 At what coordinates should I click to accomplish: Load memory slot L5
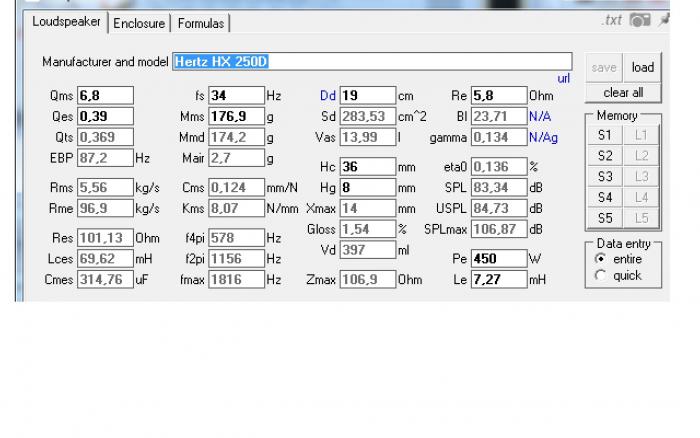click(x=641, y=218)
